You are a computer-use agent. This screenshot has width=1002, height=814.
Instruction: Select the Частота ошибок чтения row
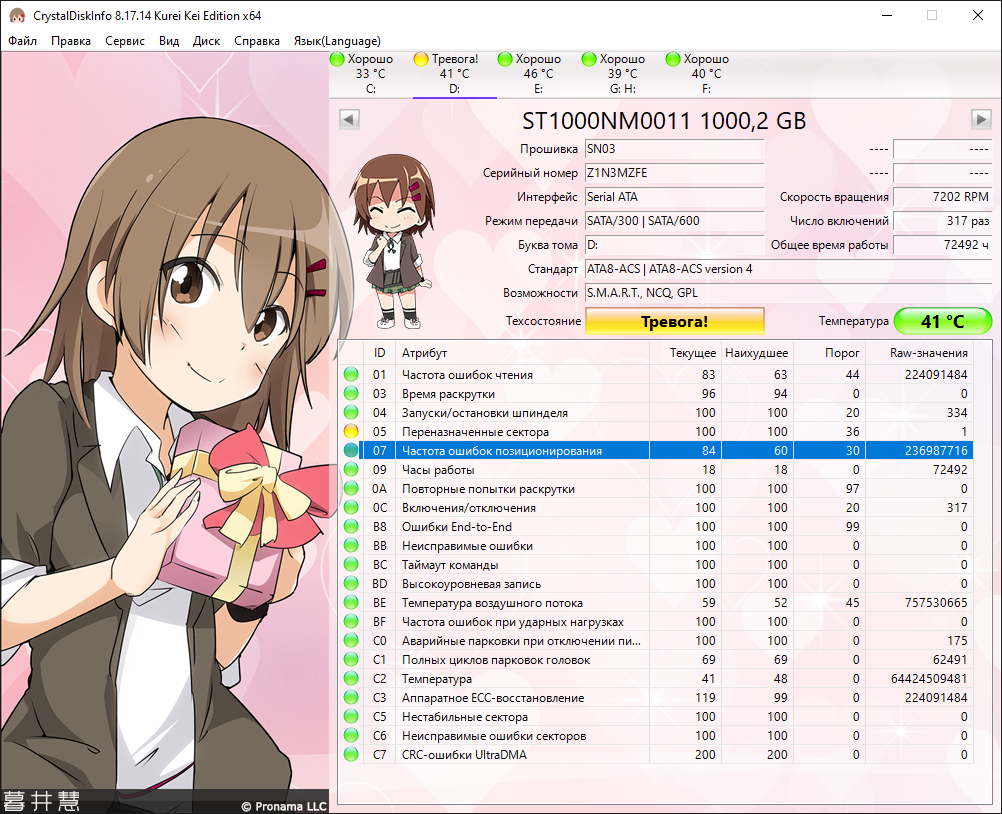656,374
